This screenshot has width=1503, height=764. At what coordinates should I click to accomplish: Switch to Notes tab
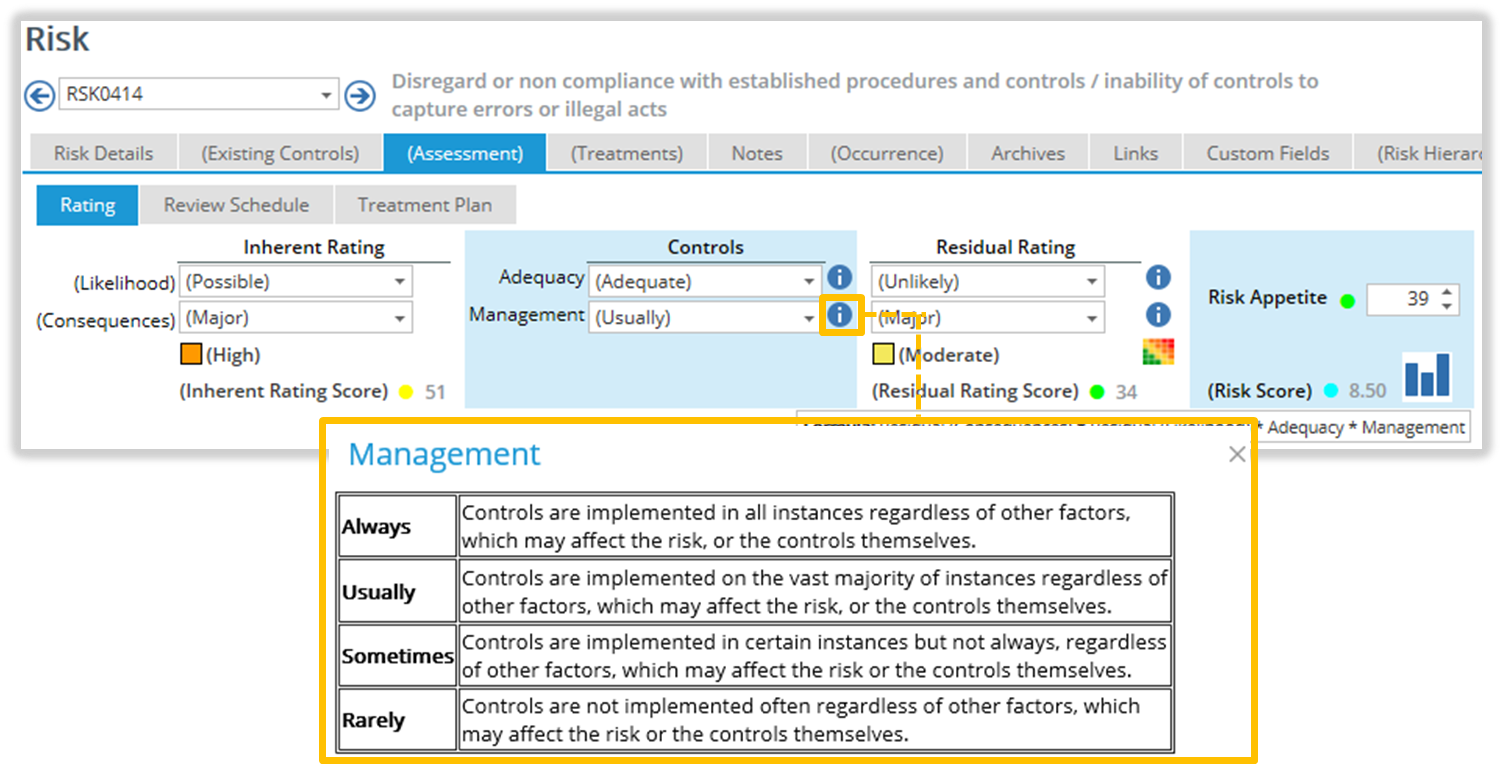pyautogui.click(x=757, y=153)
